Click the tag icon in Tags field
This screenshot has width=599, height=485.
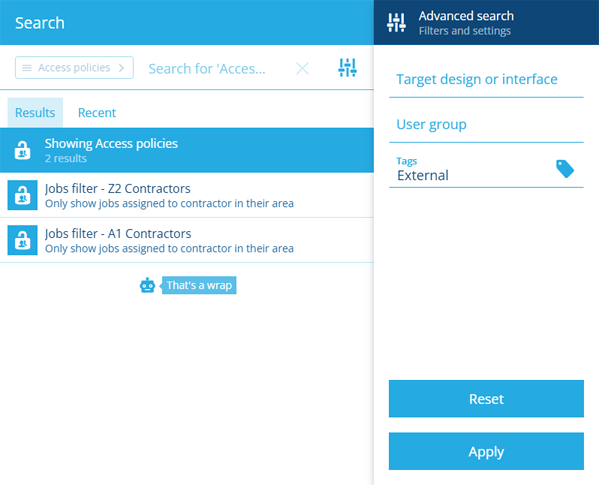[565, 169]
